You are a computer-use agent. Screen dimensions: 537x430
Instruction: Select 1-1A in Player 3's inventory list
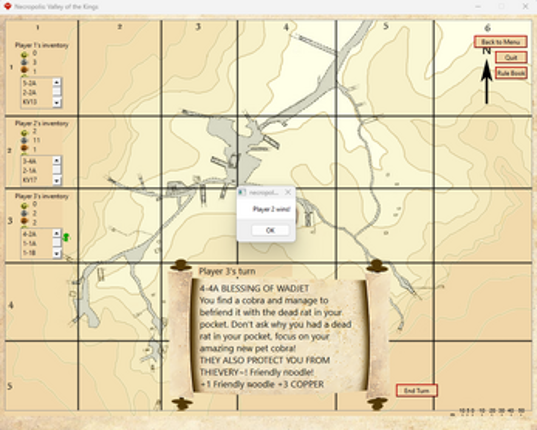[x=37, y=243]
